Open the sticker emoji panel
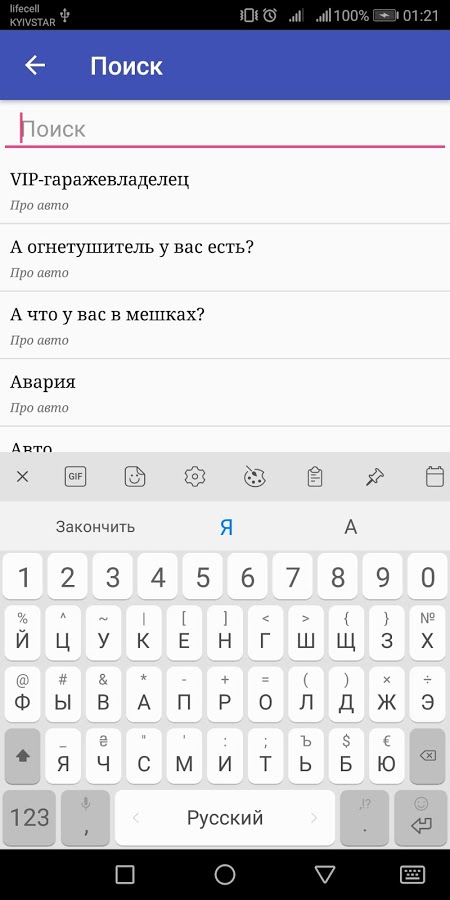Viewport: 450px width, 900px height. [135, 476]
